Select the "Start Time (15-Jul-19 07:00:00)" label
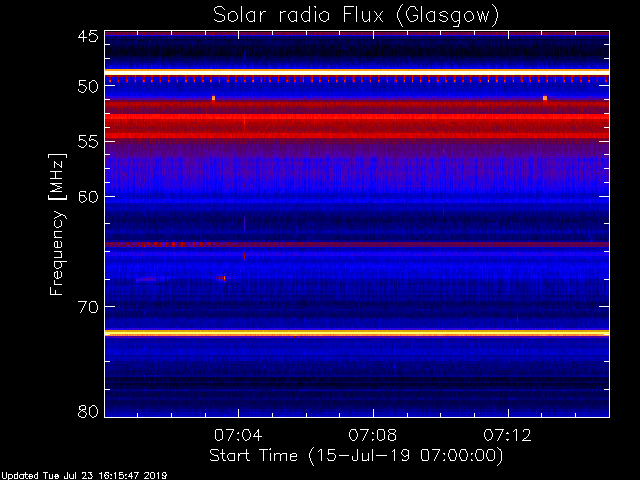This screenshot has height=480, width=640. tap(356, 456)
